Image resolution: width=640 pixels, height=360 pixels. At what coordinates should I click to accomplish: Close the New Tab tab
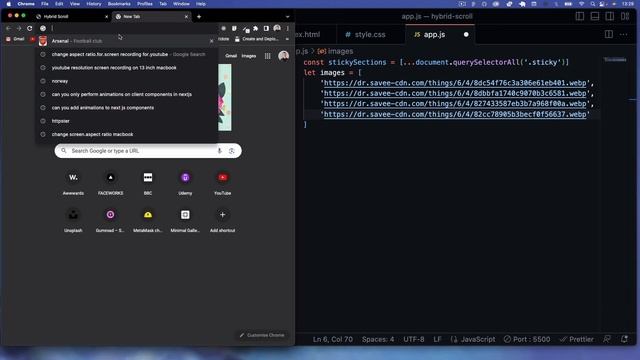pyautogui.click(x=186, y=17)
